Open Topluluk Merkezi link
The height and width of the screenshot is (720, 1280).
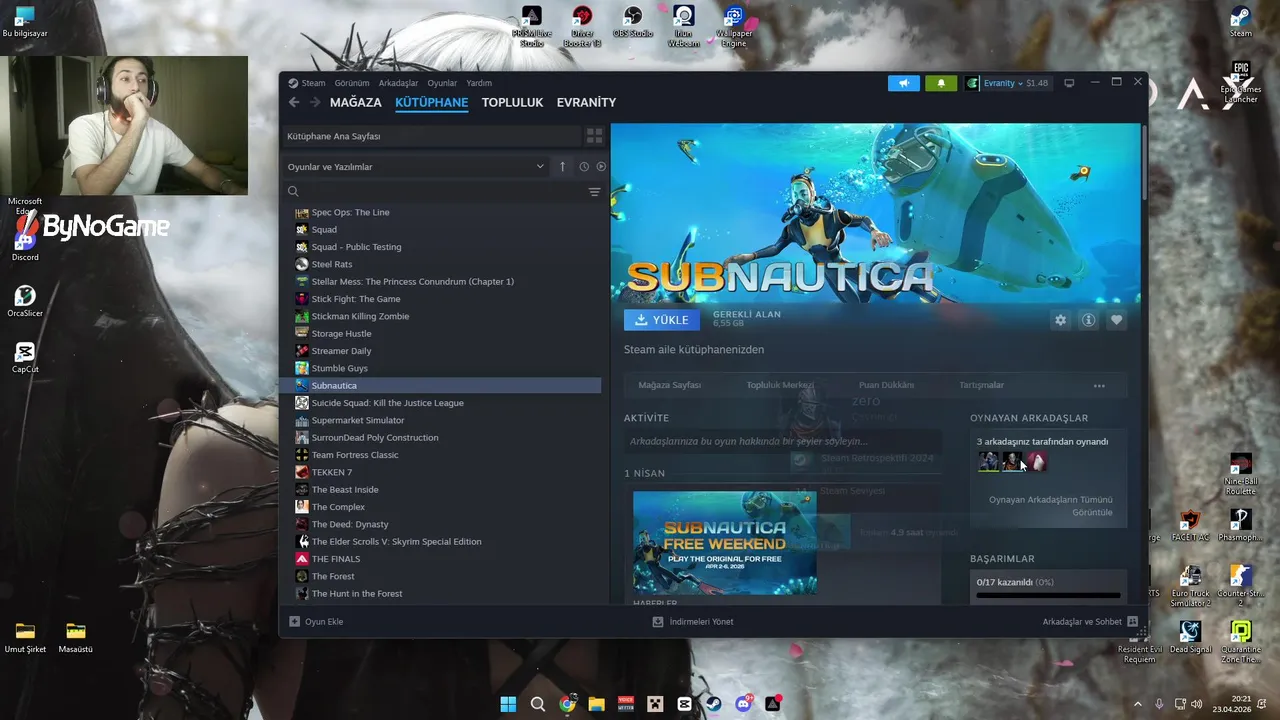click(x=780, y=385)
